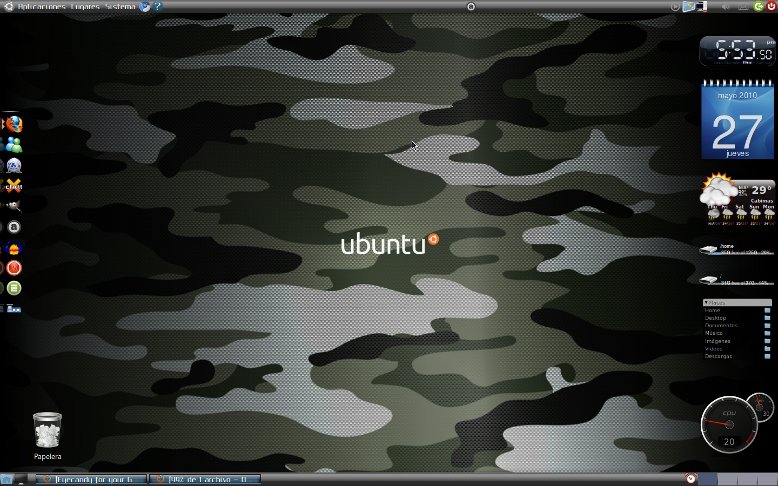Click the monitor display icon in top panel
Viewport: 778px width, 486px height.
701,6
